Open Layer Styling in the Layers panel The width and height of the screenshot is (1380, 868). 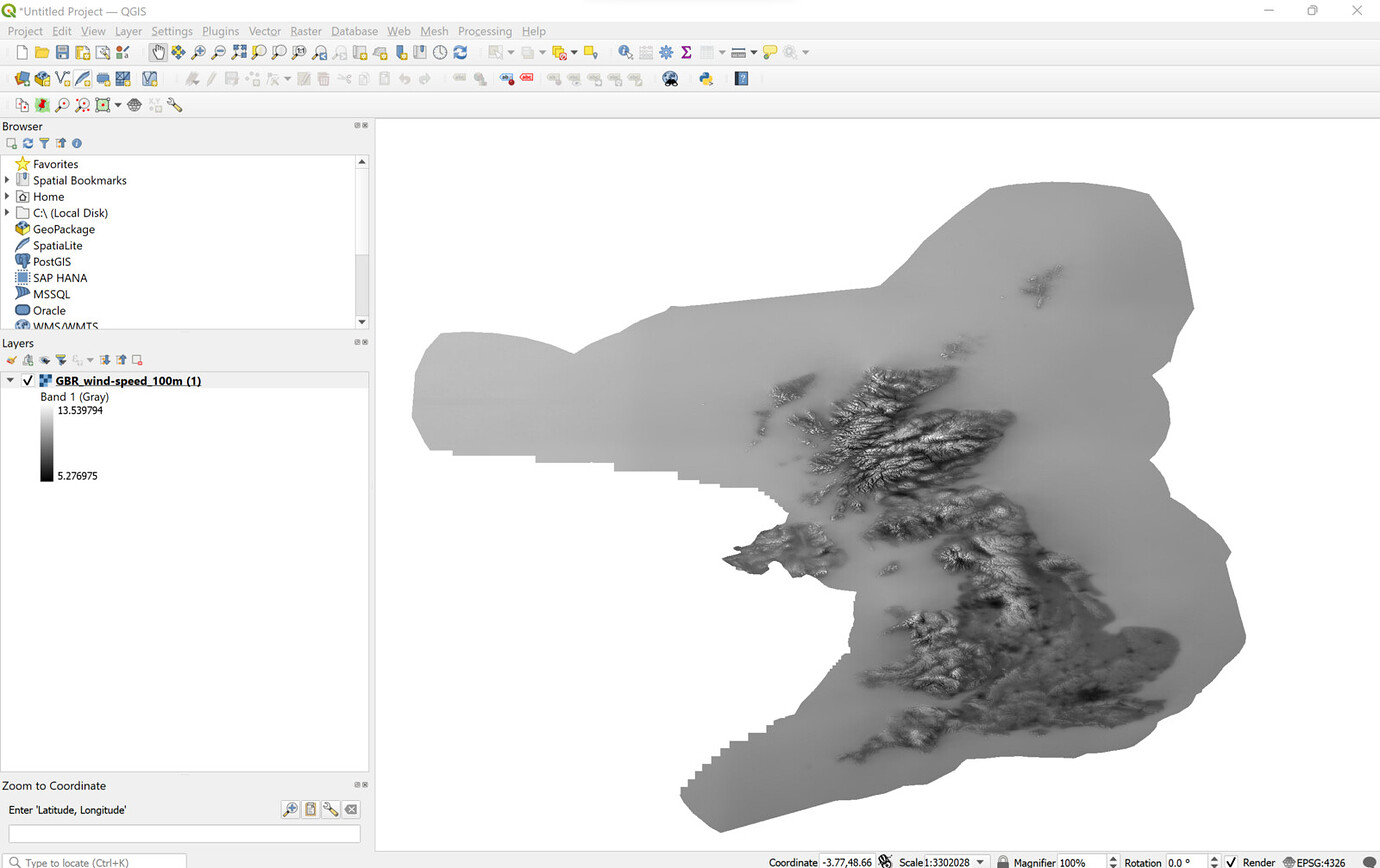pyautogui.click(x=11, y=360)
